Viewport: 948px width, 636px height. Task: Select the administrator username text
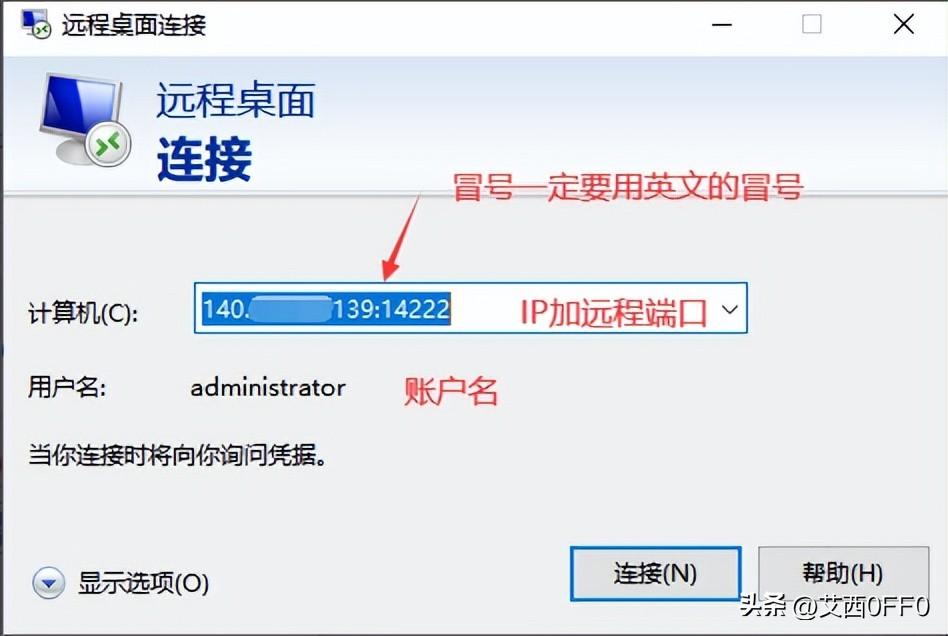click(x=268, y=388)
